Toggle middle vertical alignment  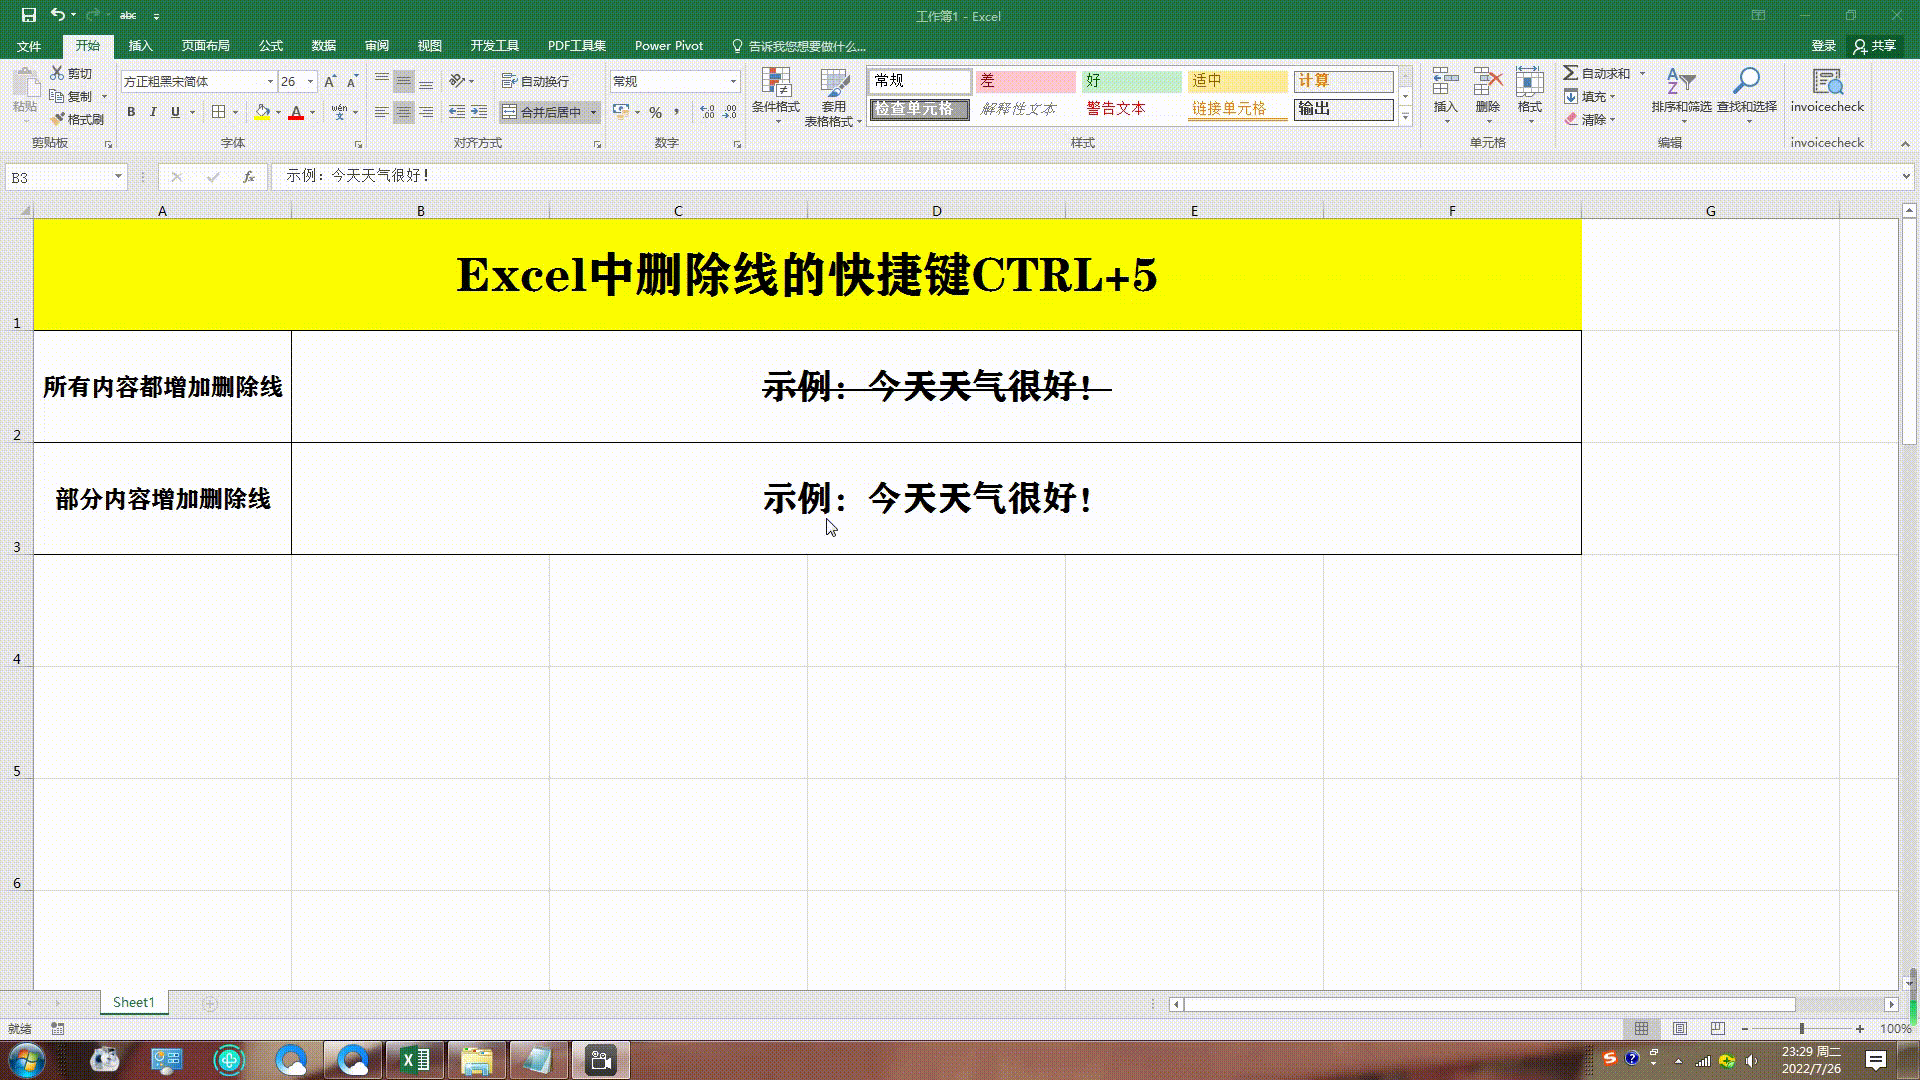click(x=403, y=81)
